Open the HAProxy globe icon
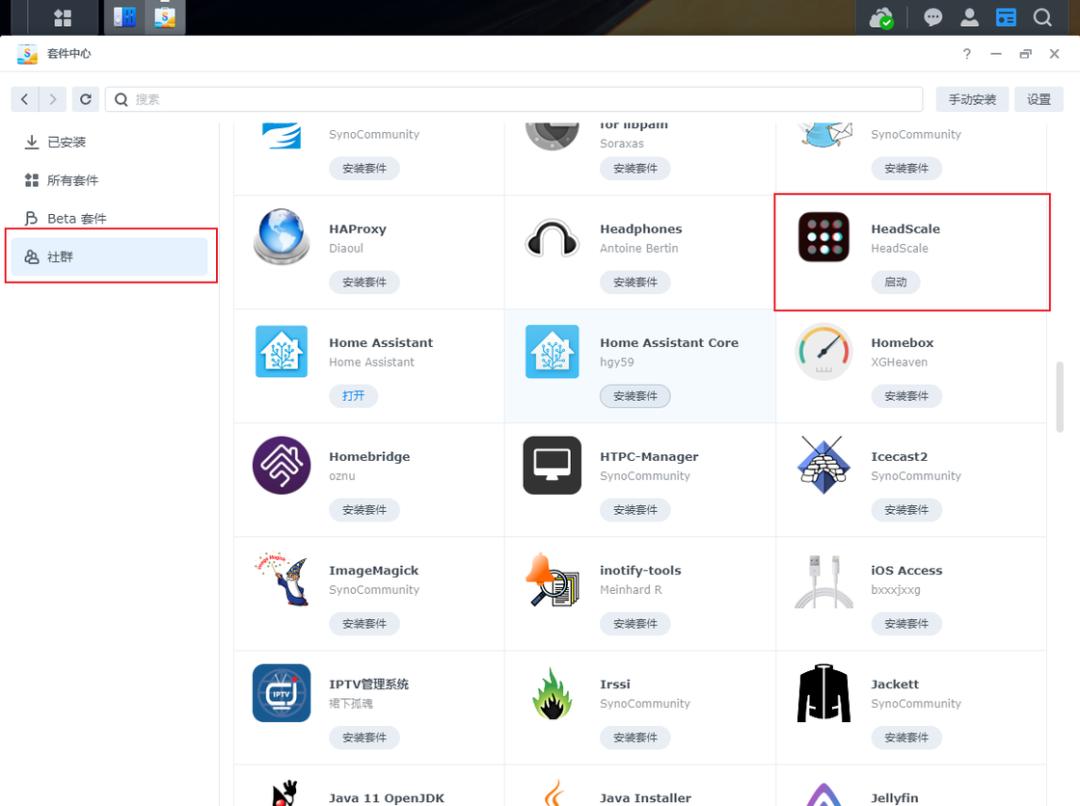 click(281, 237)
